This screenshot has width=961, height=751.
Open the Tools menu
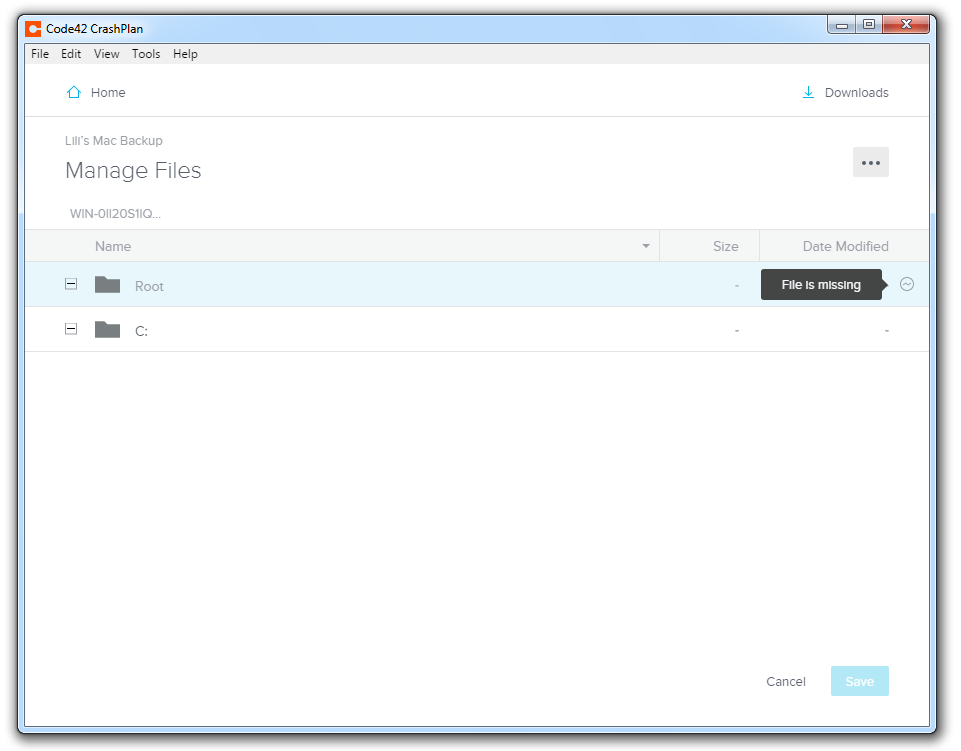[x=146, y=54]
